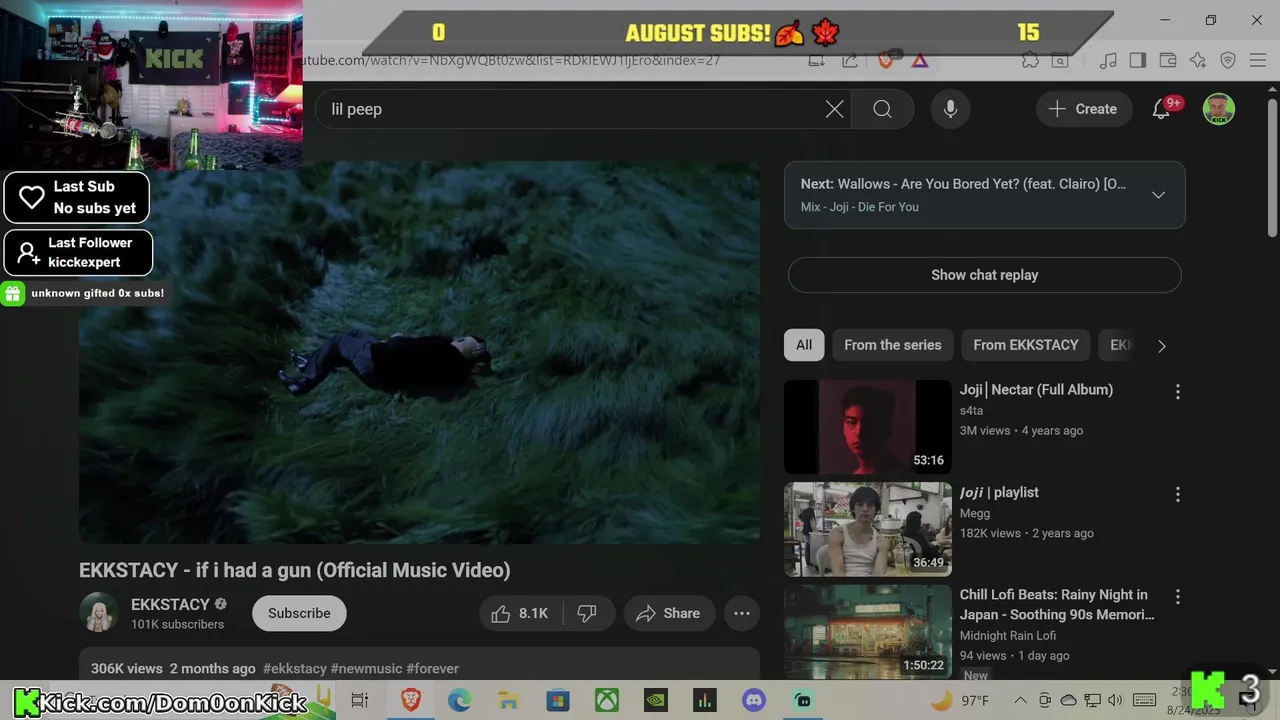Open the 'Joji | Nectar (Full Album)' thumbnail
Screen dimensions: 1280x720
[x=868, y=427]
